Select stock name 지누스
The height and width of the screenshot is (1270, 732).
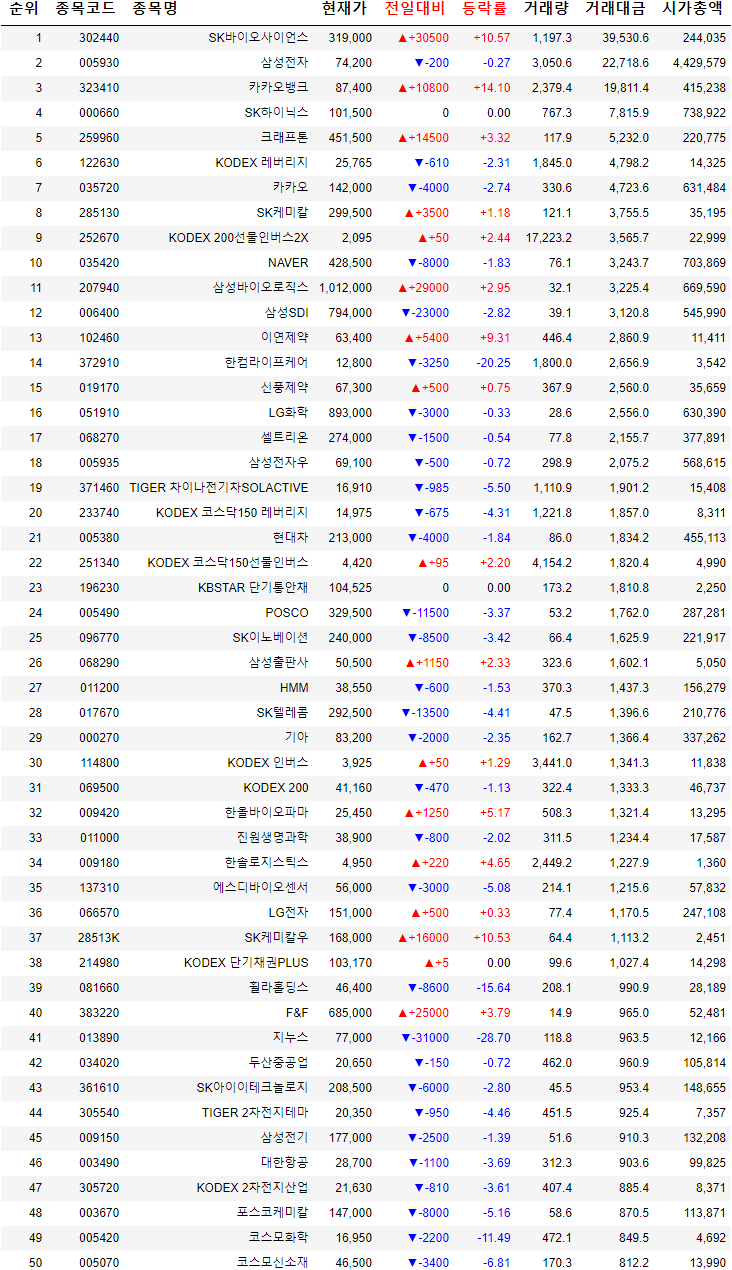290,1038
